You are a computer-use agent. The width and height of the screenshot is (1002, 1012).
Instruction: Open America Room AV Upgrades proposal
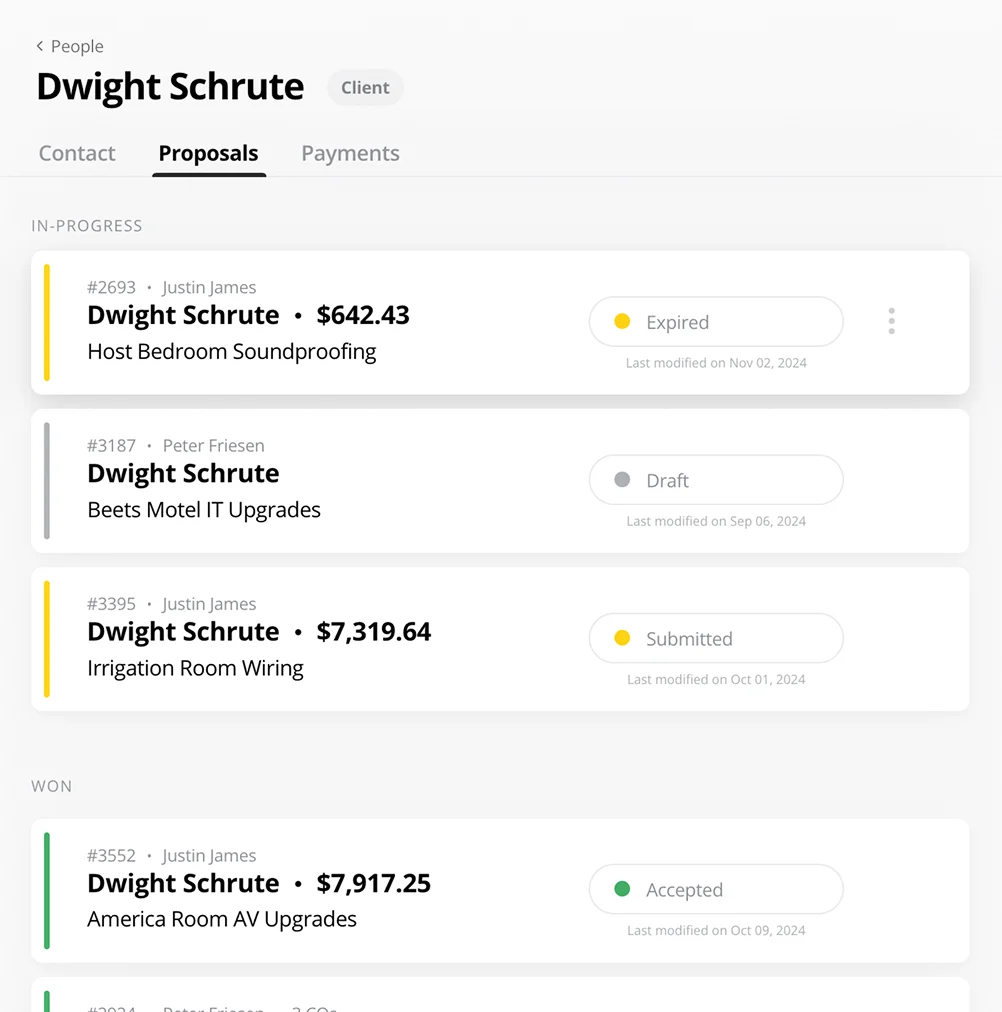[x=222, y=919]
